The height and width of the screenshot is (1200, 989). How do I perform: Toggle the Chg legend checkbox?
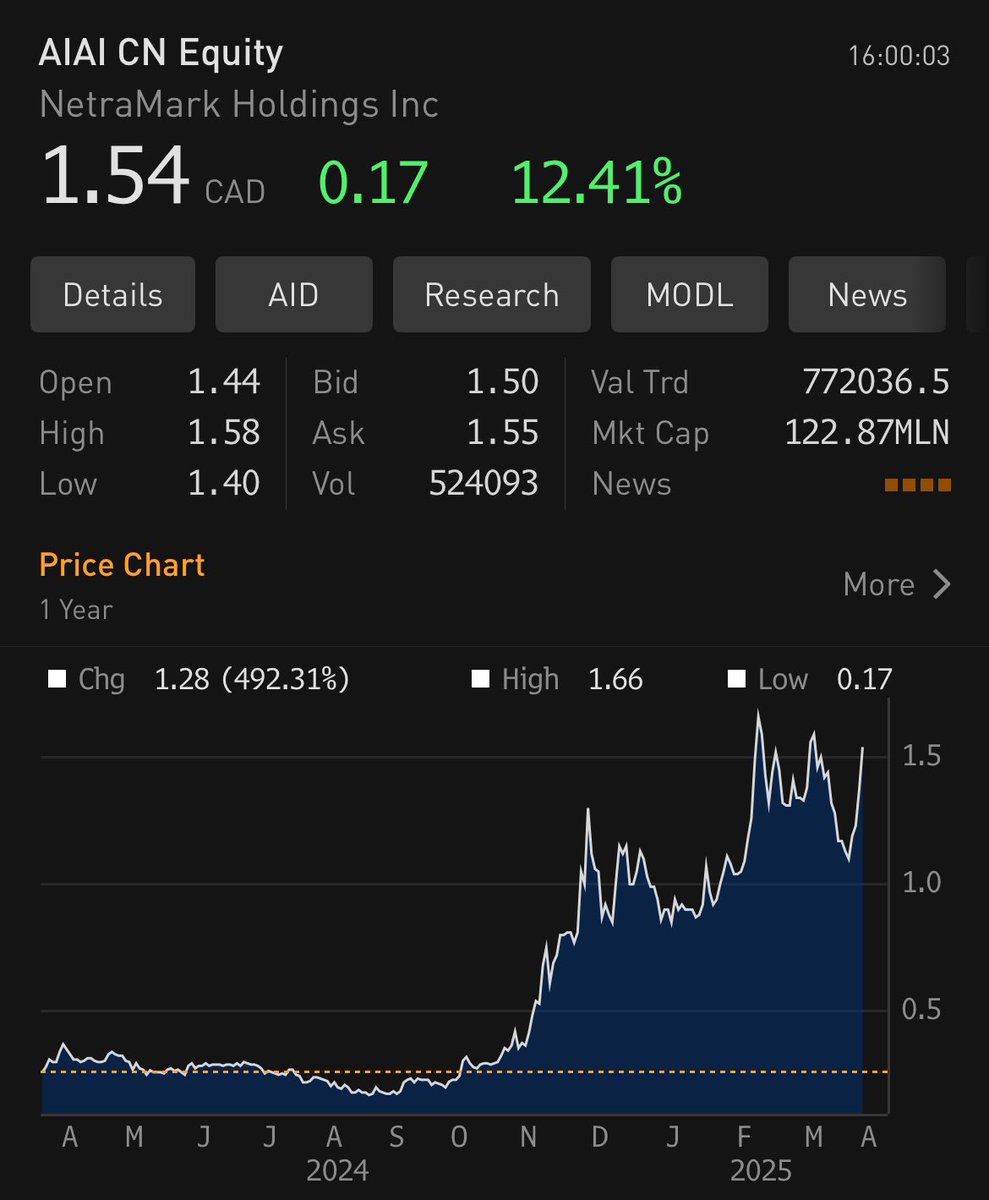[x=56, y=680]
